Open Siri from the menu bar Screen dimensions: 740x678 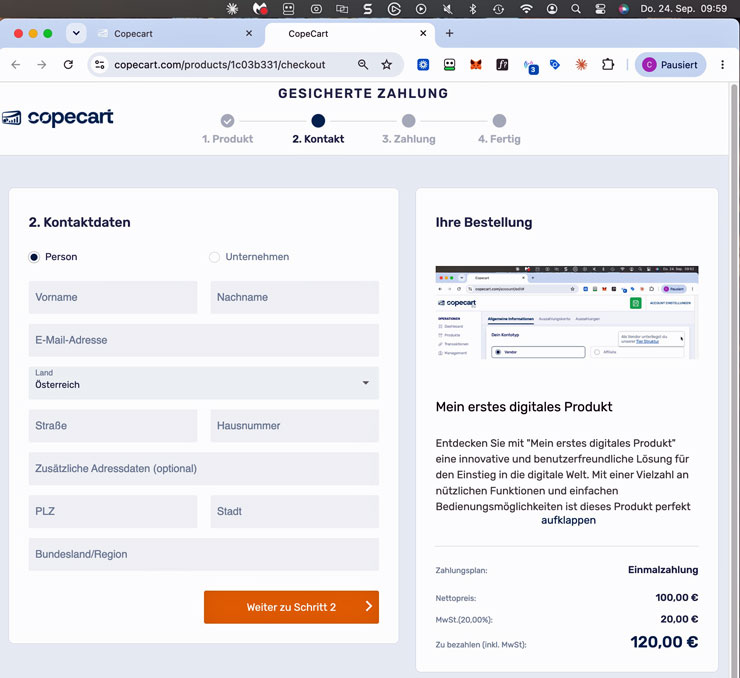point(624,8)
